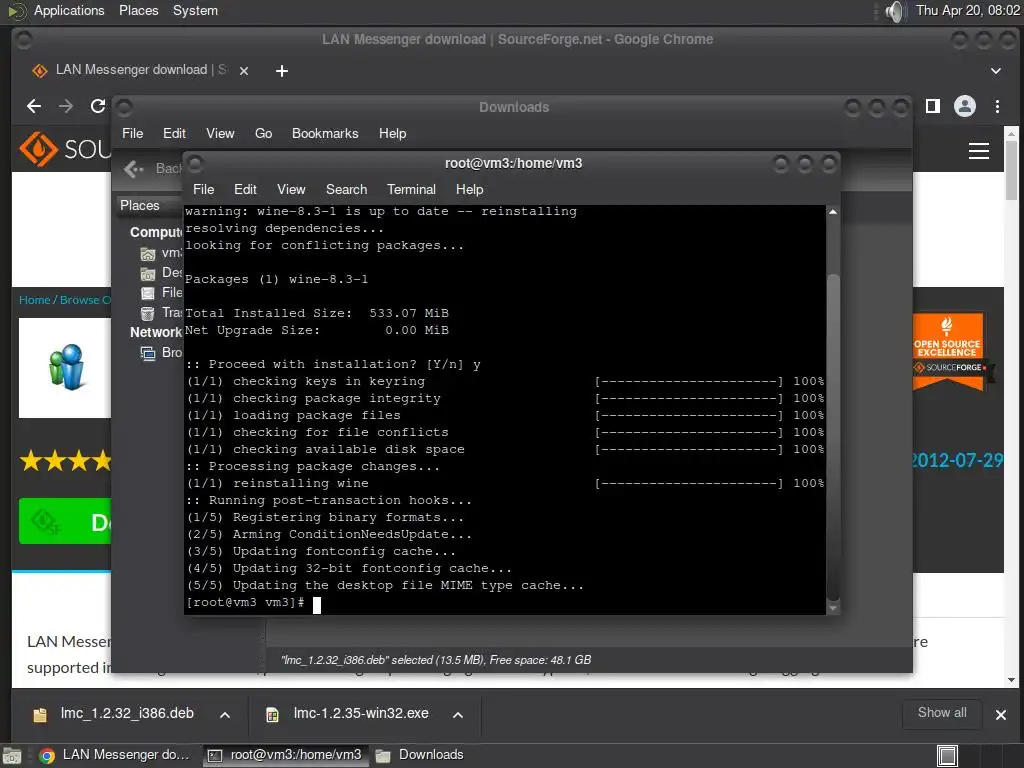The image size is (1024, 768).
Task: Open Help menu in Downloads window
Action: click(392, 133)
